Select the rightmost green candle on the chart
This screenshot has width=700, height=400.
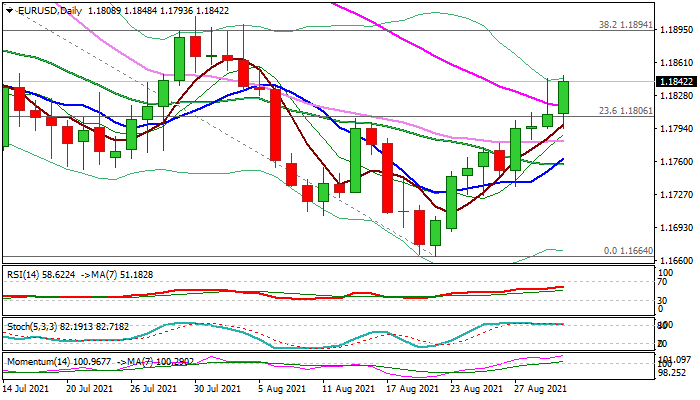pos(563,96)
